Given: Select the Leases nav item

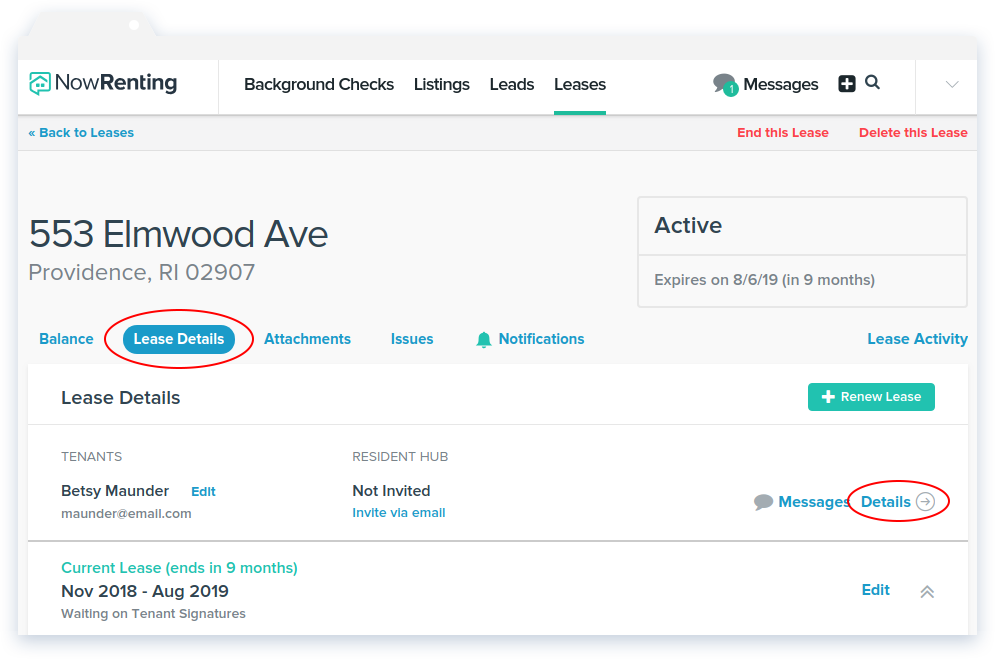Looking at the screenshot, I should coord(580,84).
